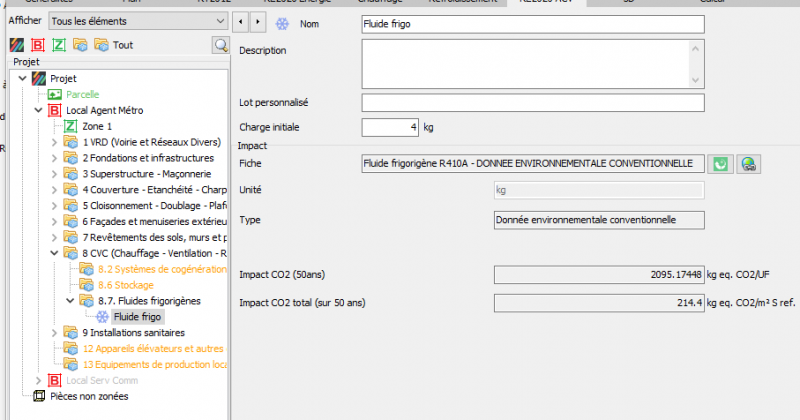The width and height of the screenshot is (800, 420).
Task: Collapse the '8 CVC' tree node
Action: (x=55, y=253)
